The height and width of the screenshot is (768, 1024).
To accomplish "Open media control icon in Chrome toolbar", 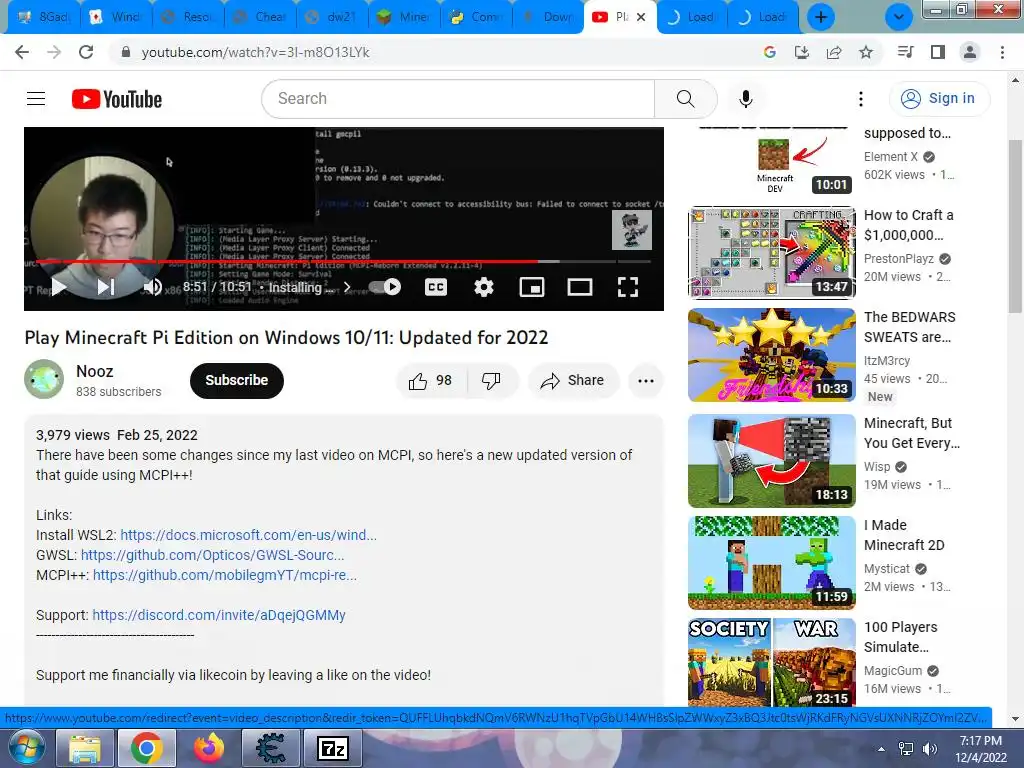I will click(x=905, y=52).
